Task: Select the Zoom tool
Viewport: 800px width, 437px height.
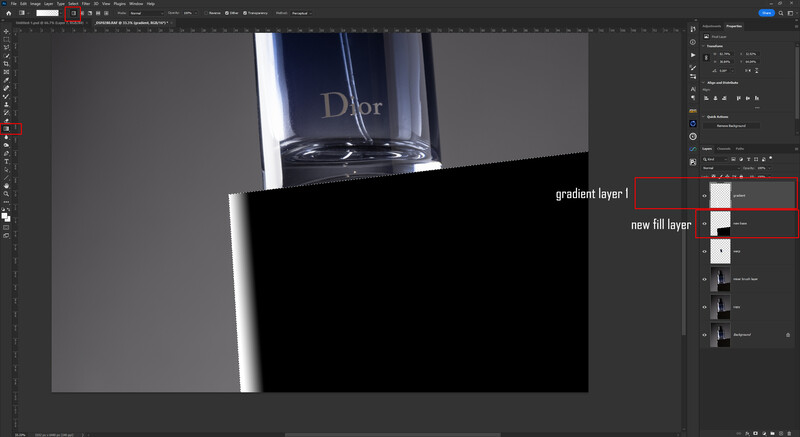Action: [x=6, y=194]
